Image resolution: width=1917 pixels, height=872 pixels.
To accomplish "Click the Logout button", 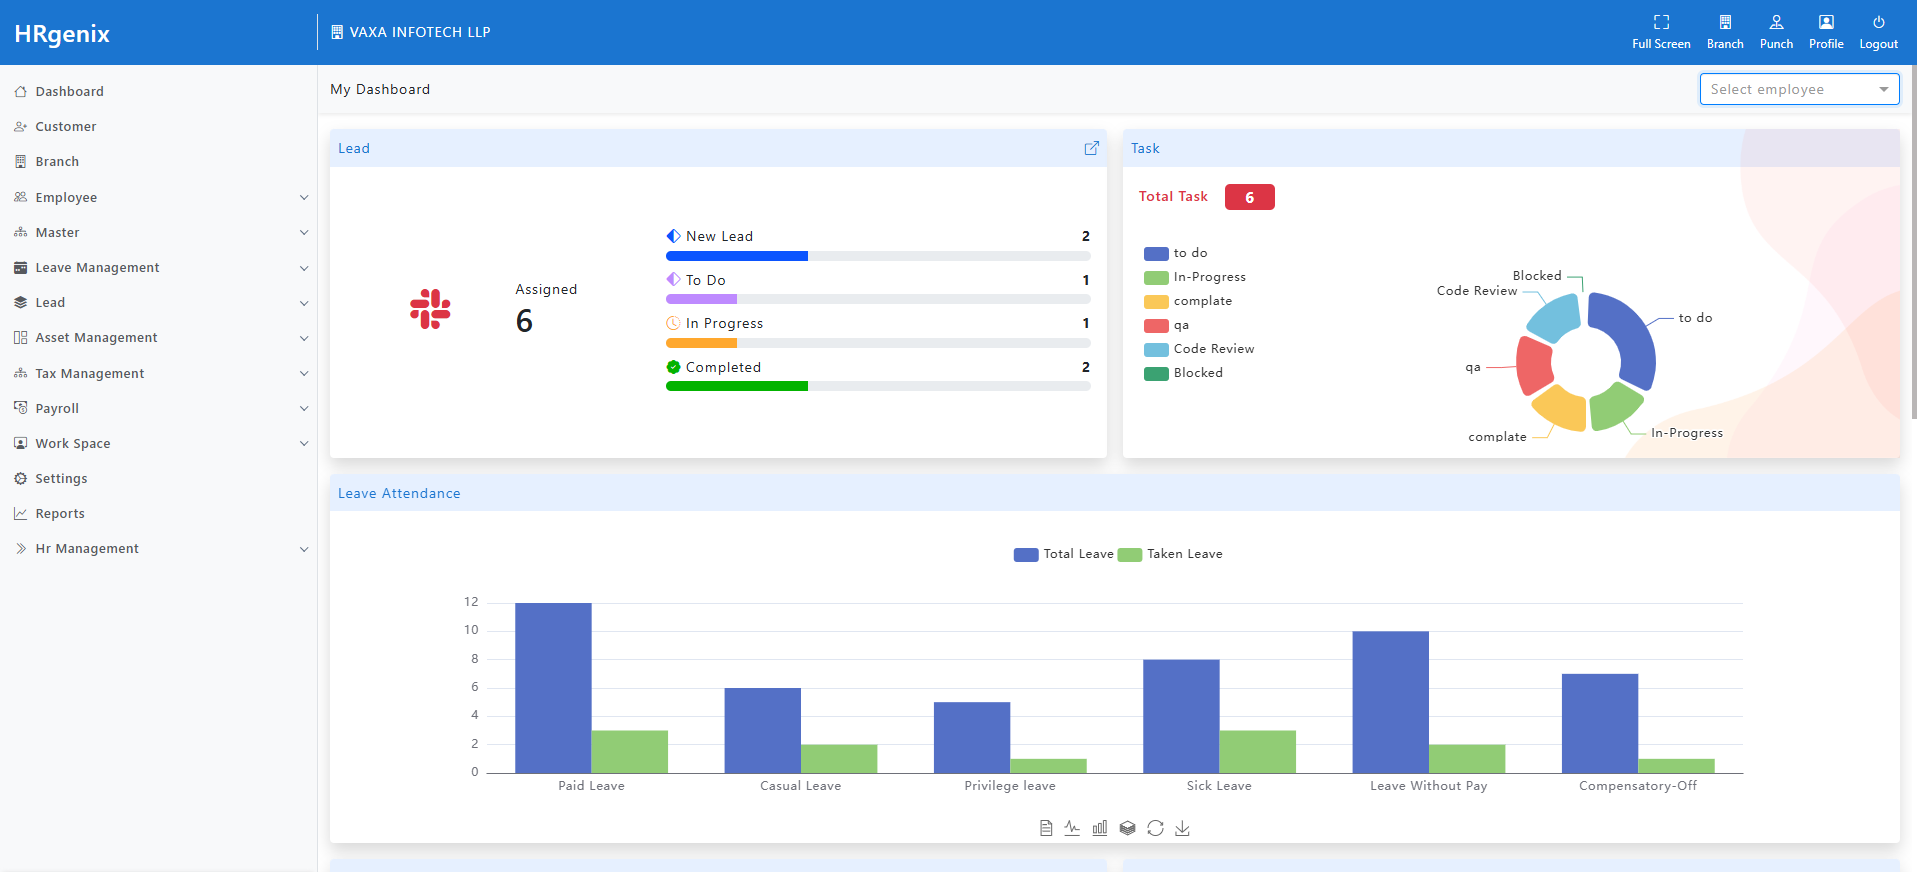I will 1878,32.
